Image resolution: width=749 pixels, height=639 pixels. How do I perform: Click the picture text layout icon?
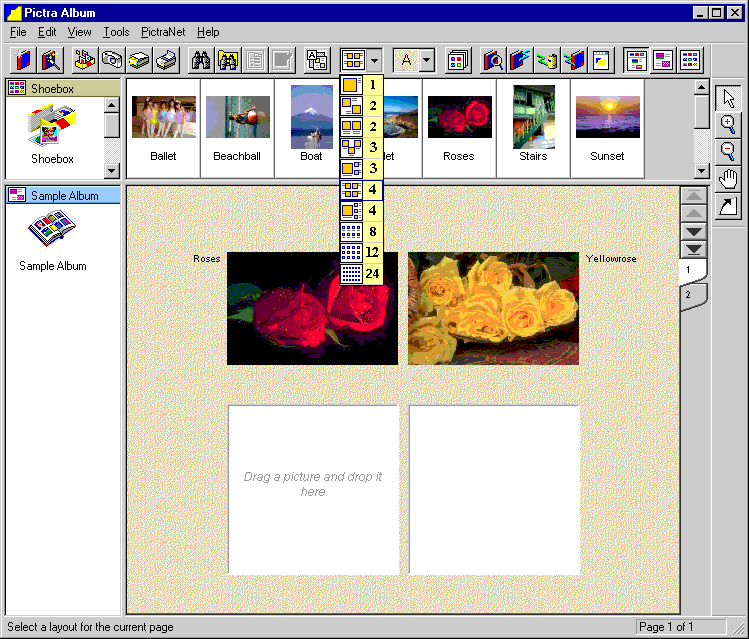coord(317,60)
